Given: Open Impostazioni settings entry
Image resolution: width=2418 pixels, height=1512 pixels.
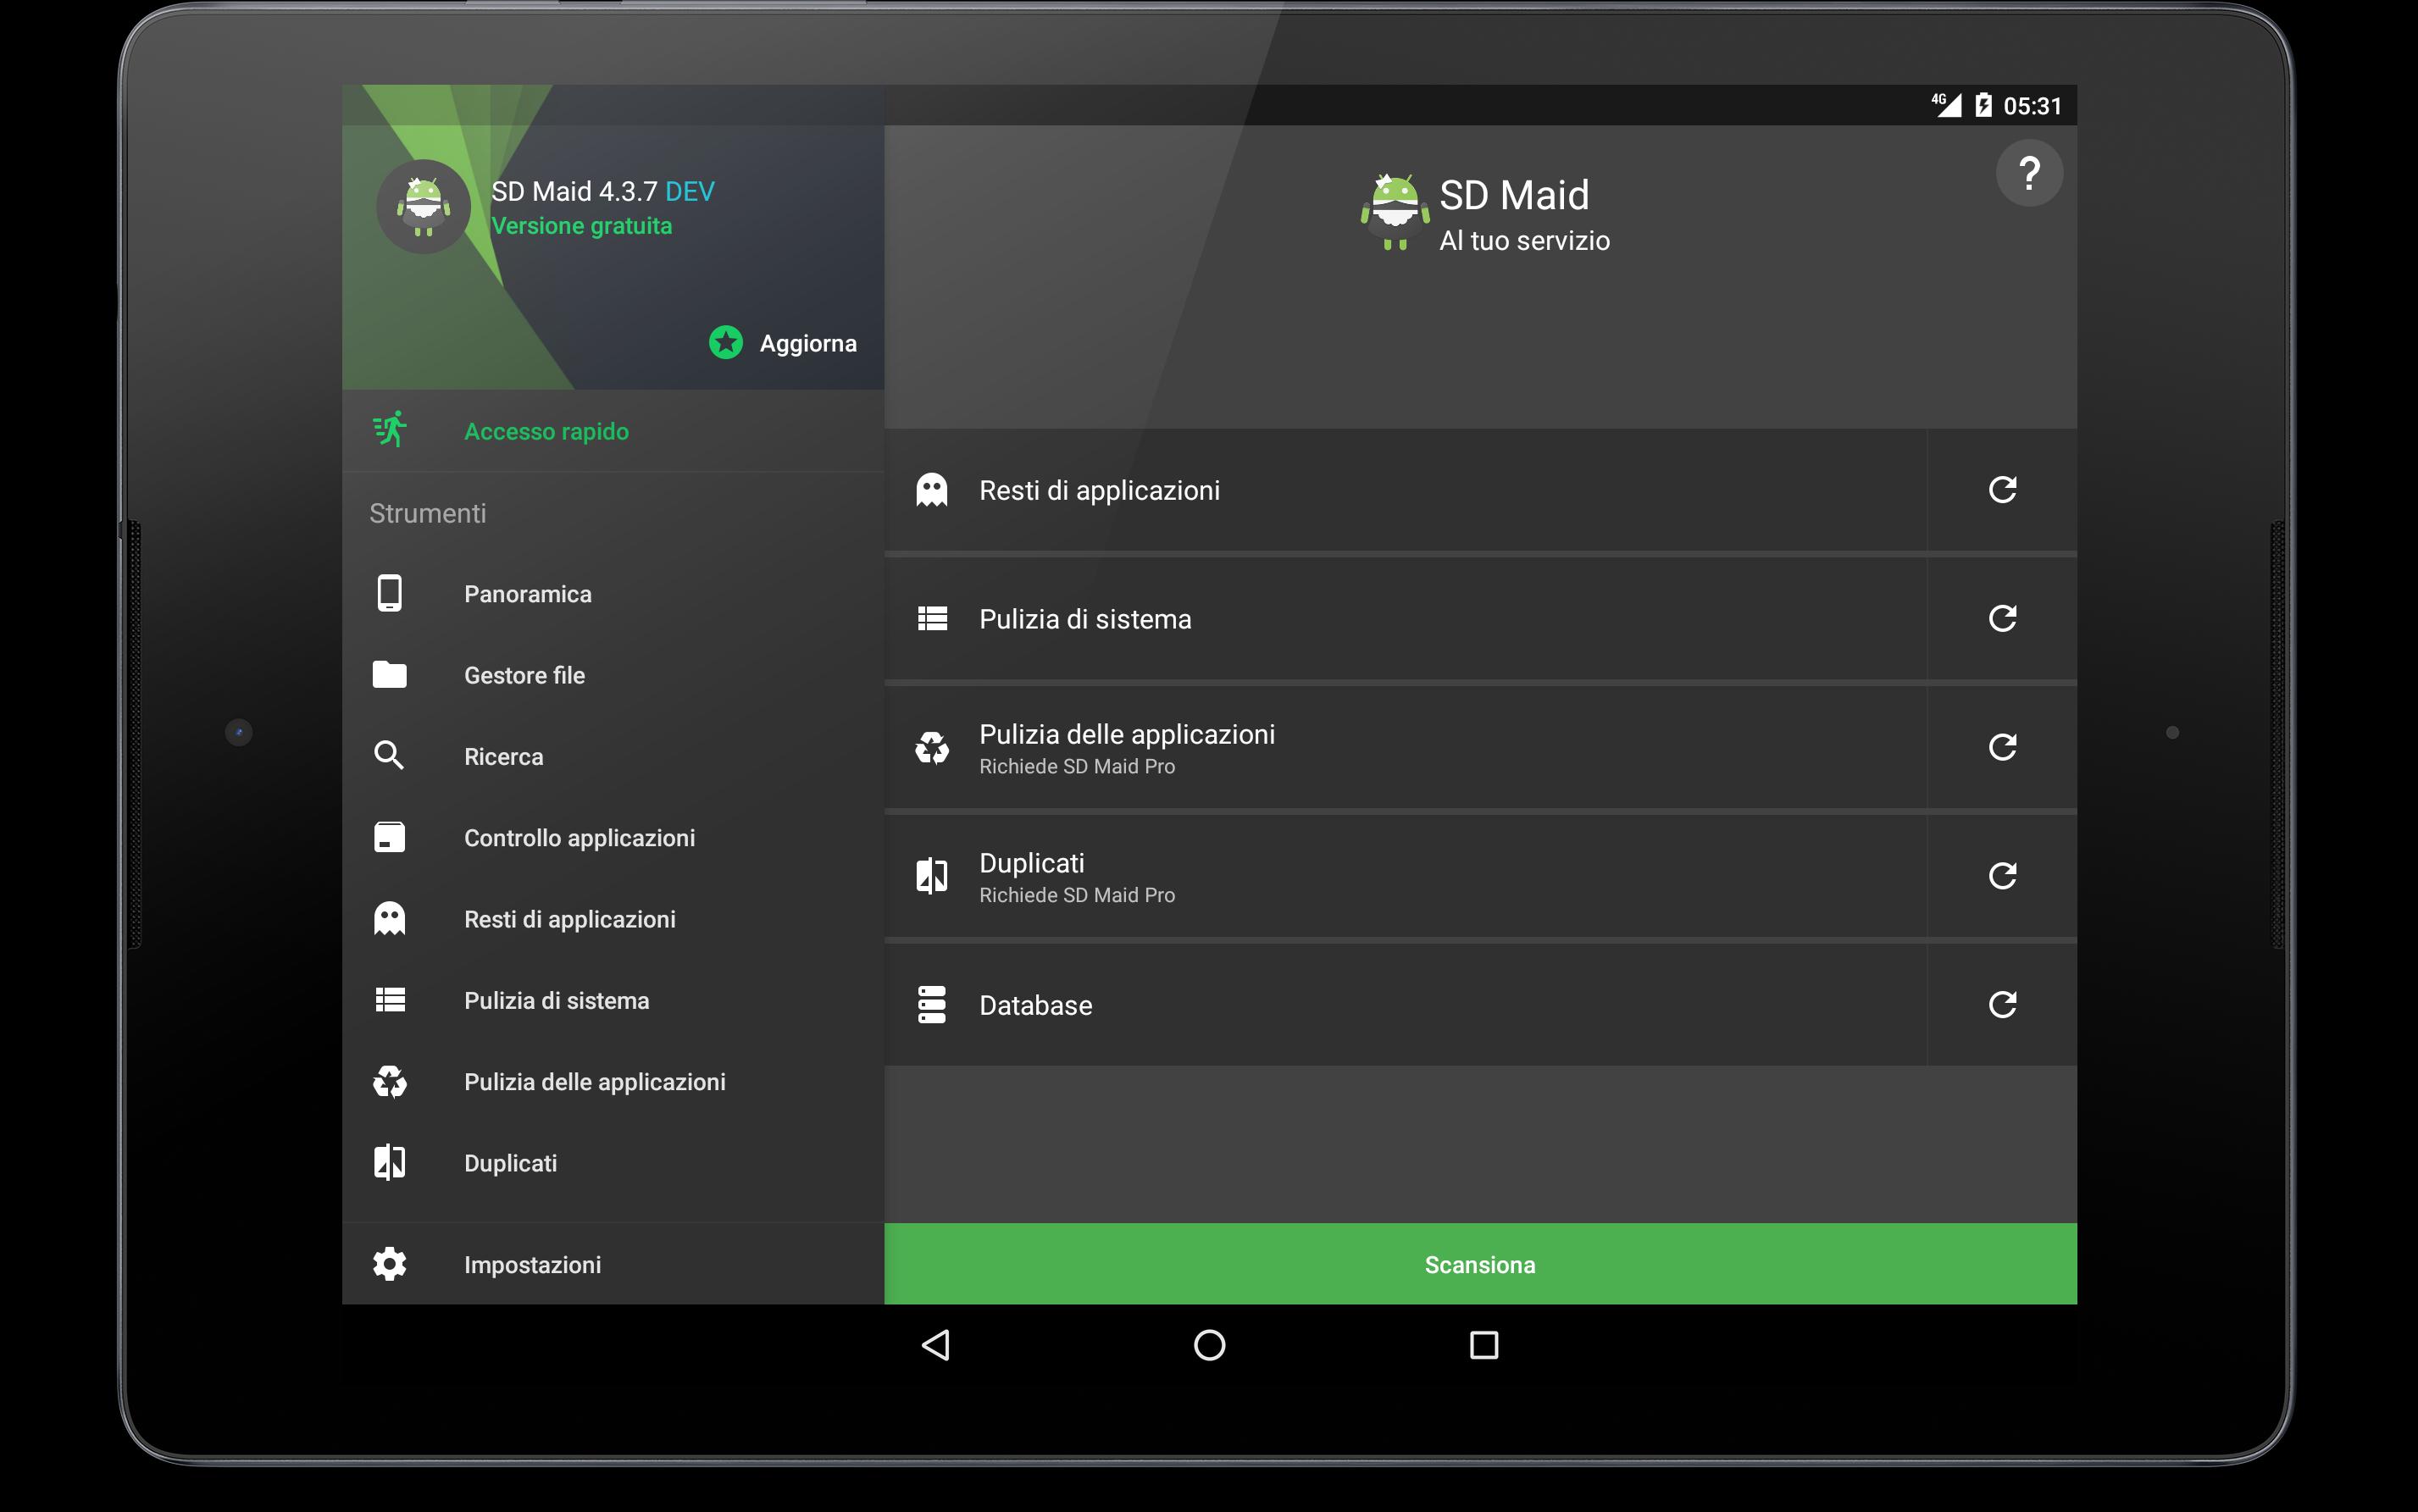Looking at the screenshot, I should [x=613, y=1265].
